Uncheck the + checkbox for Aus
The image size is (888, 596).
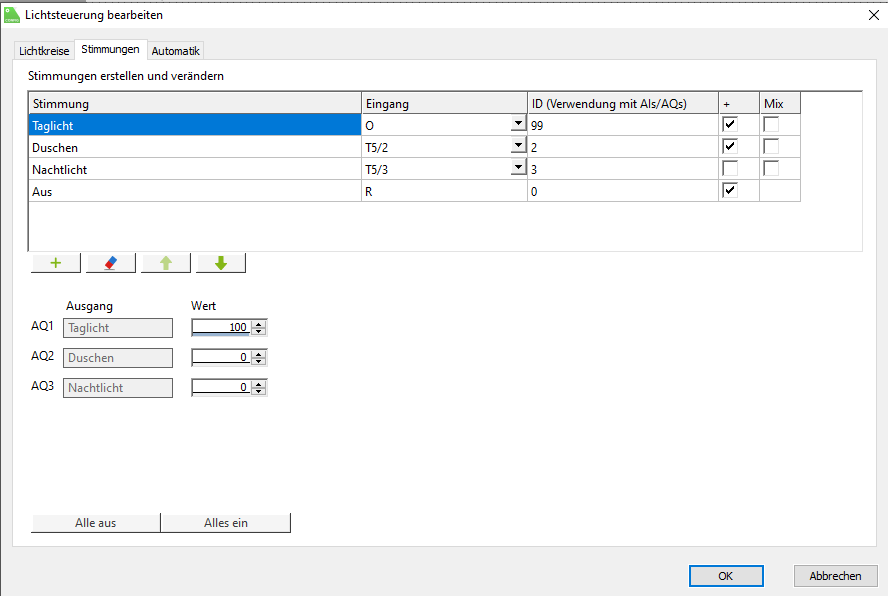click(730, 190)
